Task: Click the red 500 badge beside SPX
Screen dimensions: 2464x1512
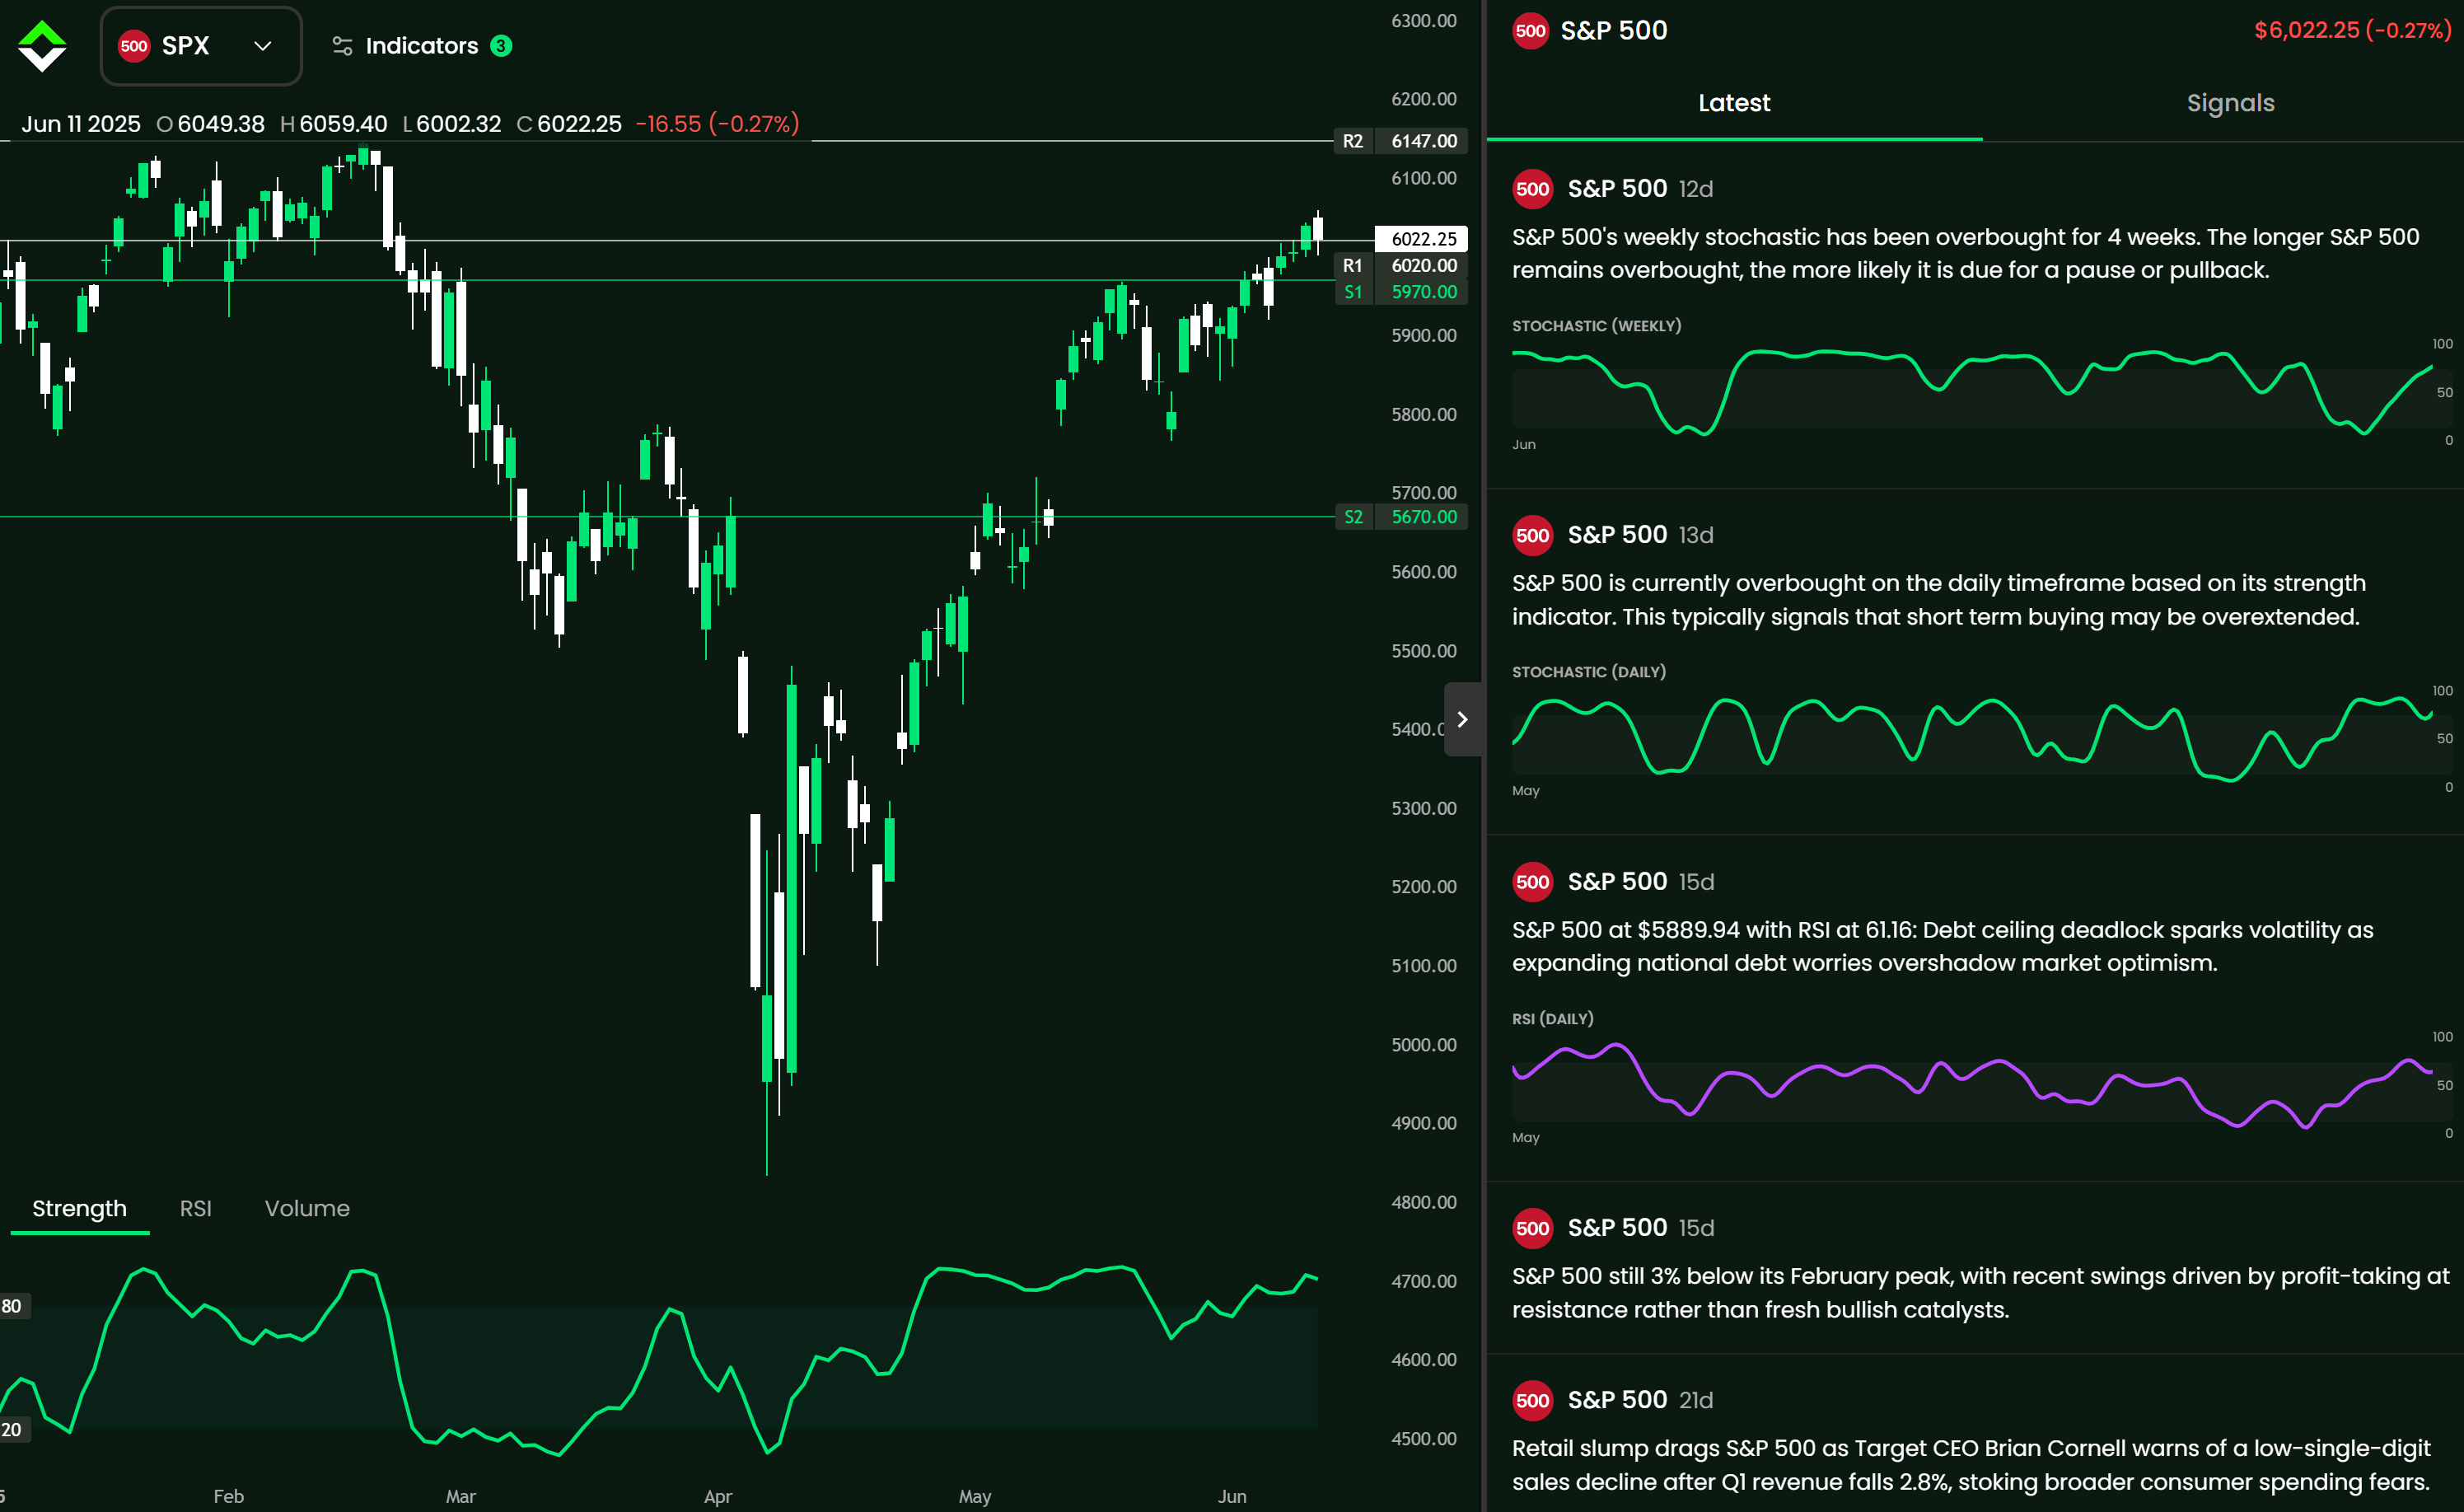Action: [x=134, y=46]
